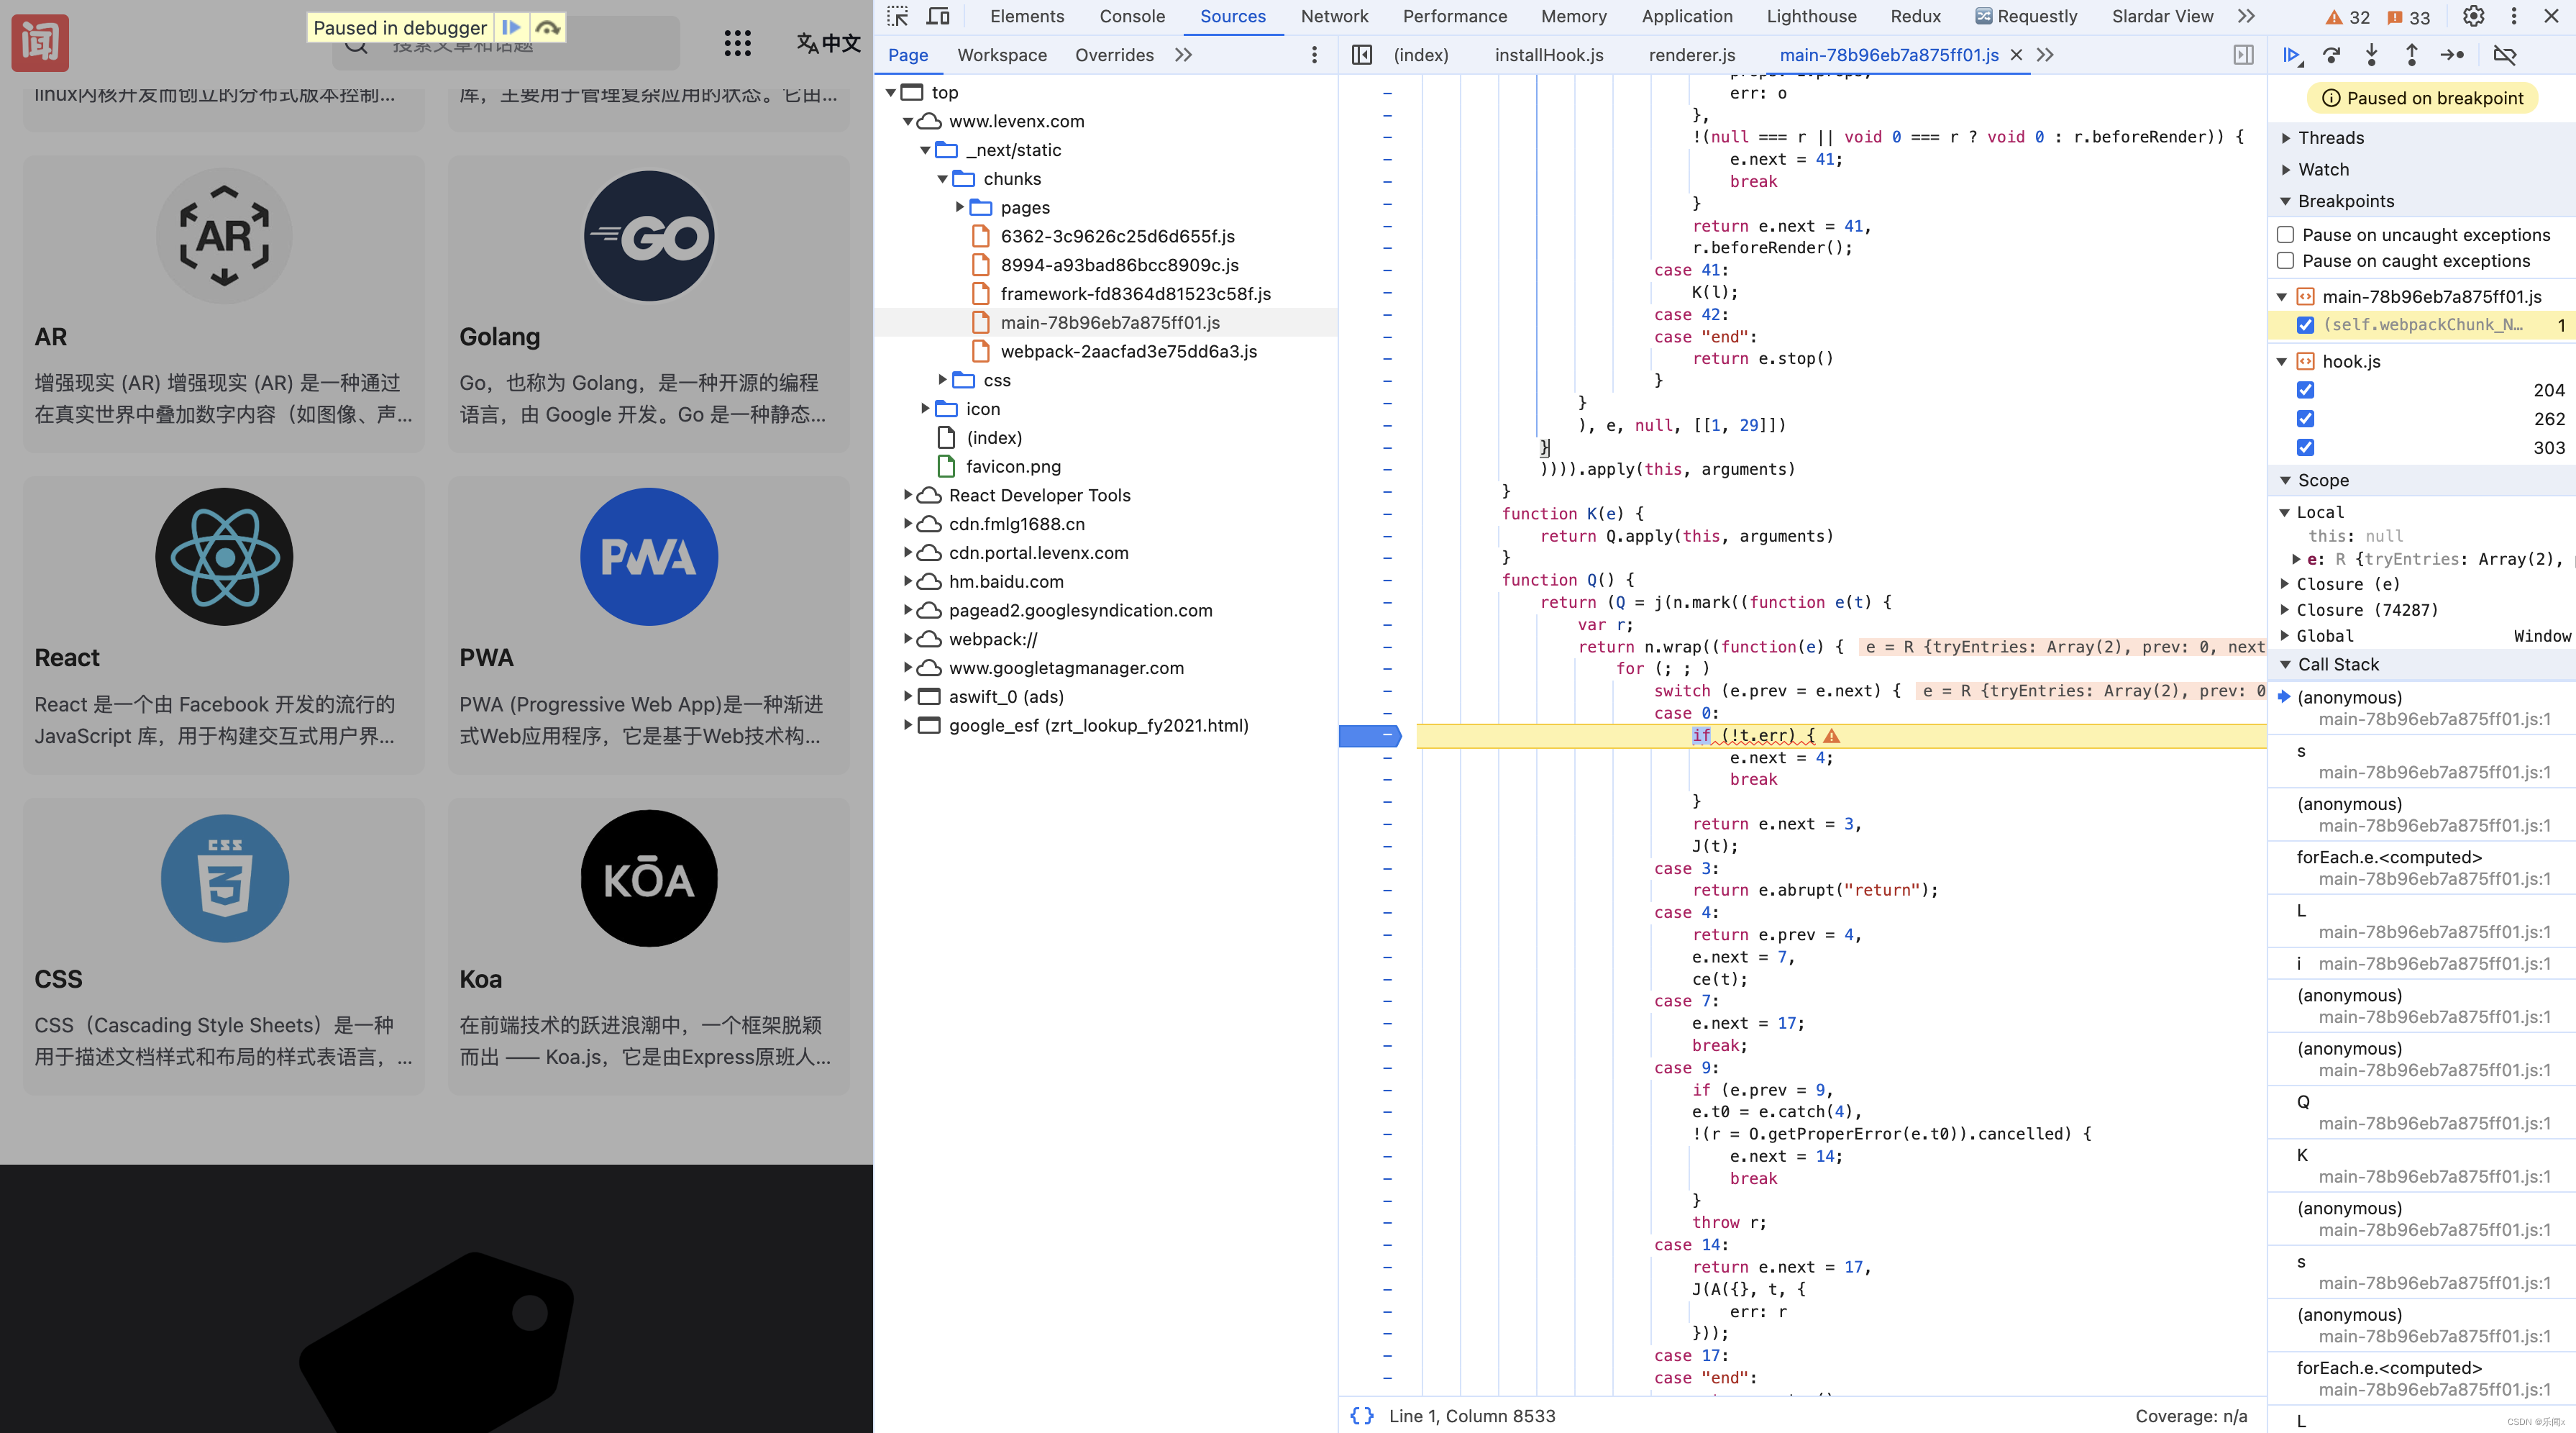Enable Pause on uncaught exceptions
The width and height of the screenshot is (2576, 1433).
pos(2285,235)
